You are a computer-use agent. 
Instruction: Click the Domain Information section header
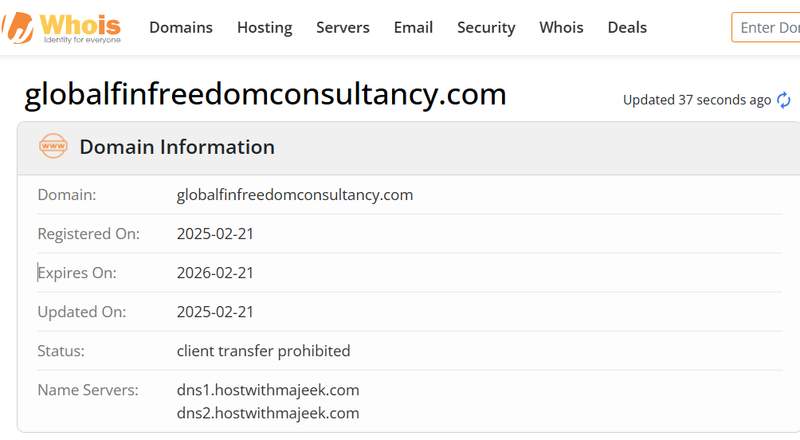pos(408,148)
